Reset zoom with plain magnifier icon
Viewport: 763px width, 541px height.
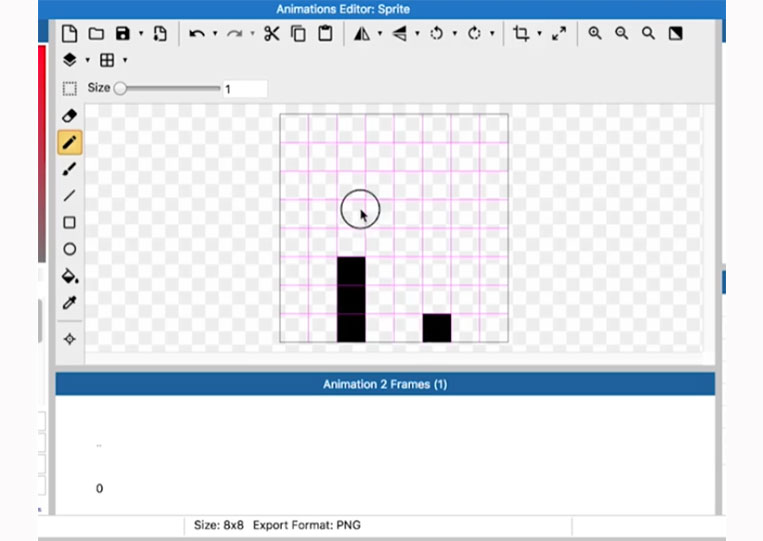(x=648, y=34)
